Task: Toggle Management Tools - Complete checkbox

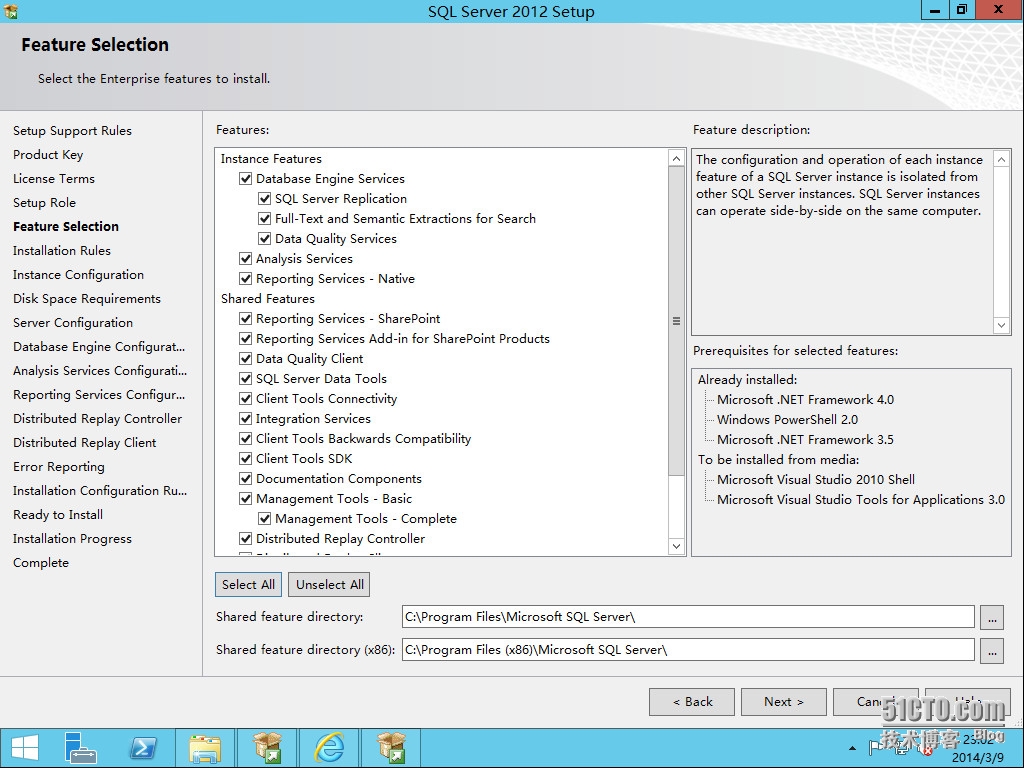Action: pyautogui.click(x=264, y=519)
